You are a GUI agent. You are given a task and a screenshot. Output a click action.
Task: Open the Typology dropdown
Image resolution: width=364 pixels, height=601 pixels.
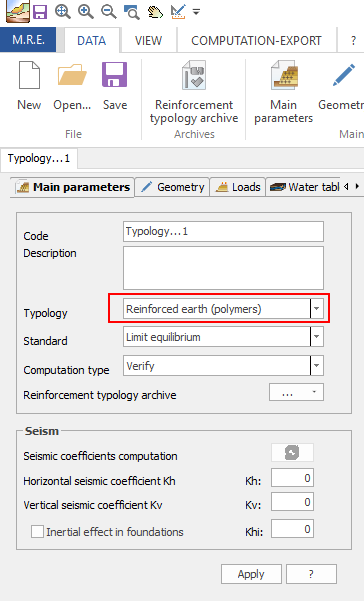coord(316,309)
